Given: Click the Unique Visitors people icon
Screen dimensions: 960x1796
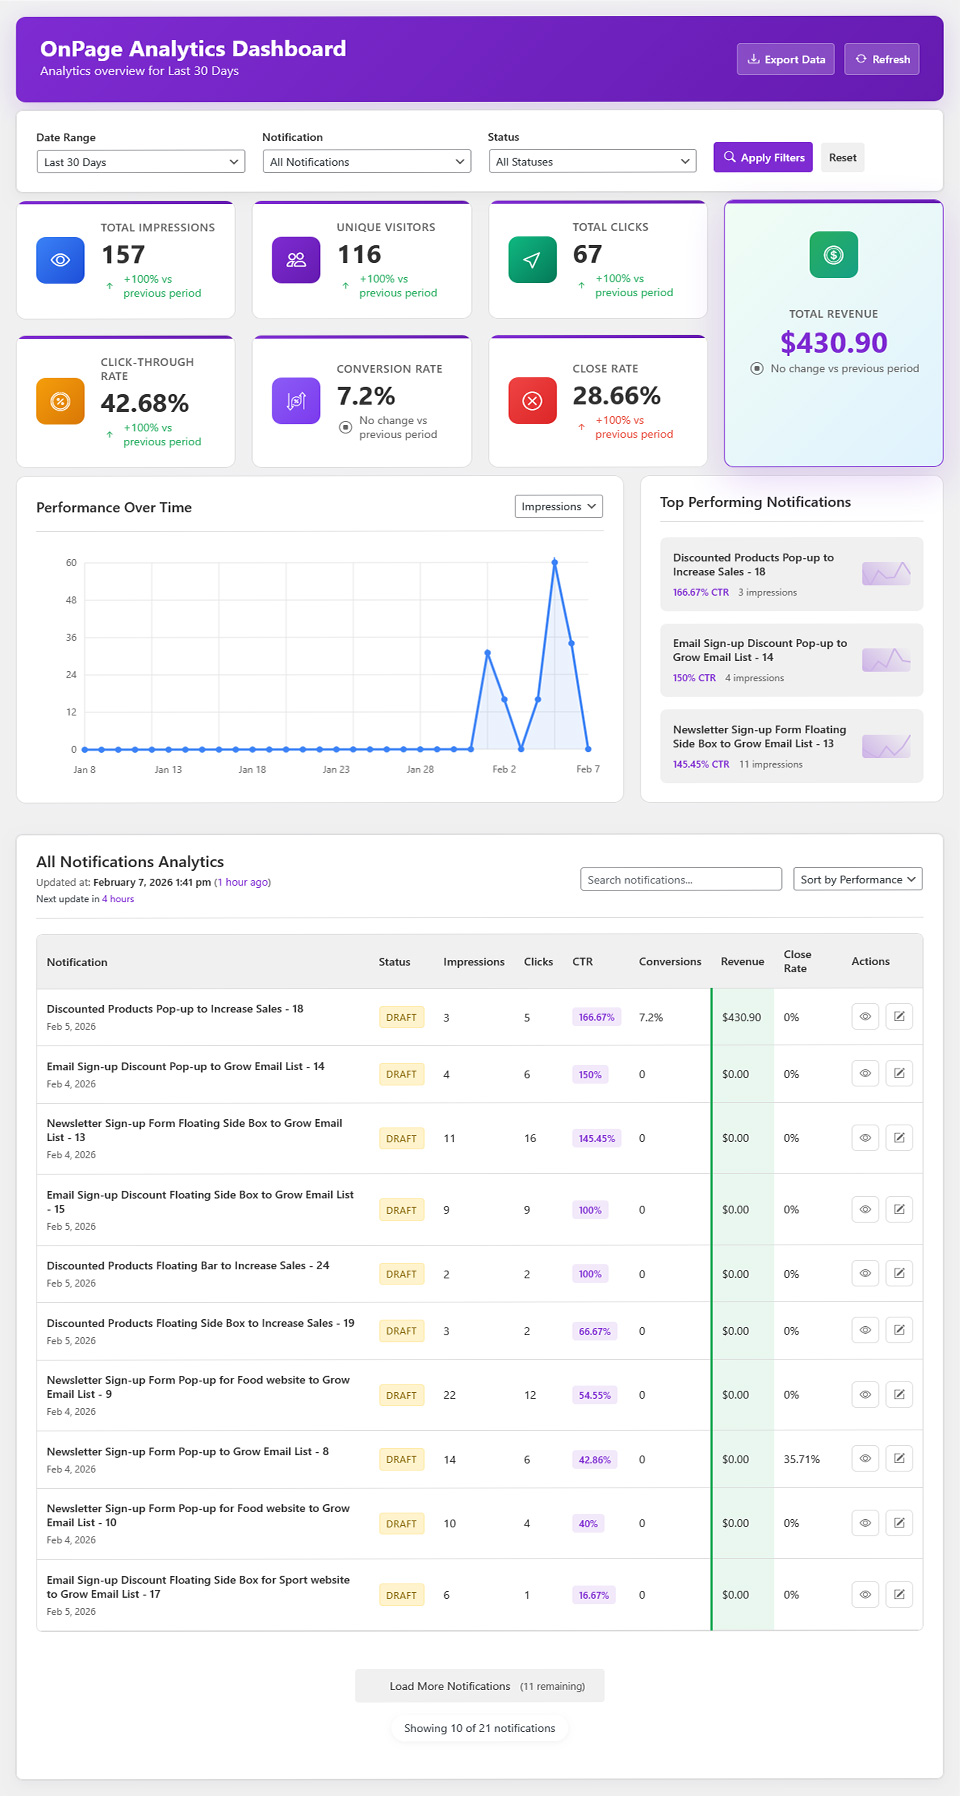Looking at the screenshot, I should (x=296, y=260).
